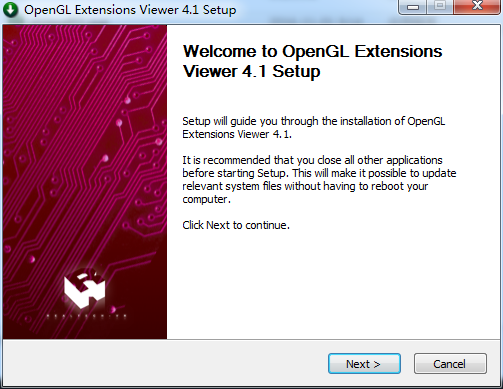Click the 'Welcome to OpenGL Extensions' heading
Viewport: 503px width, 389px height.
[x=313, y=52]
